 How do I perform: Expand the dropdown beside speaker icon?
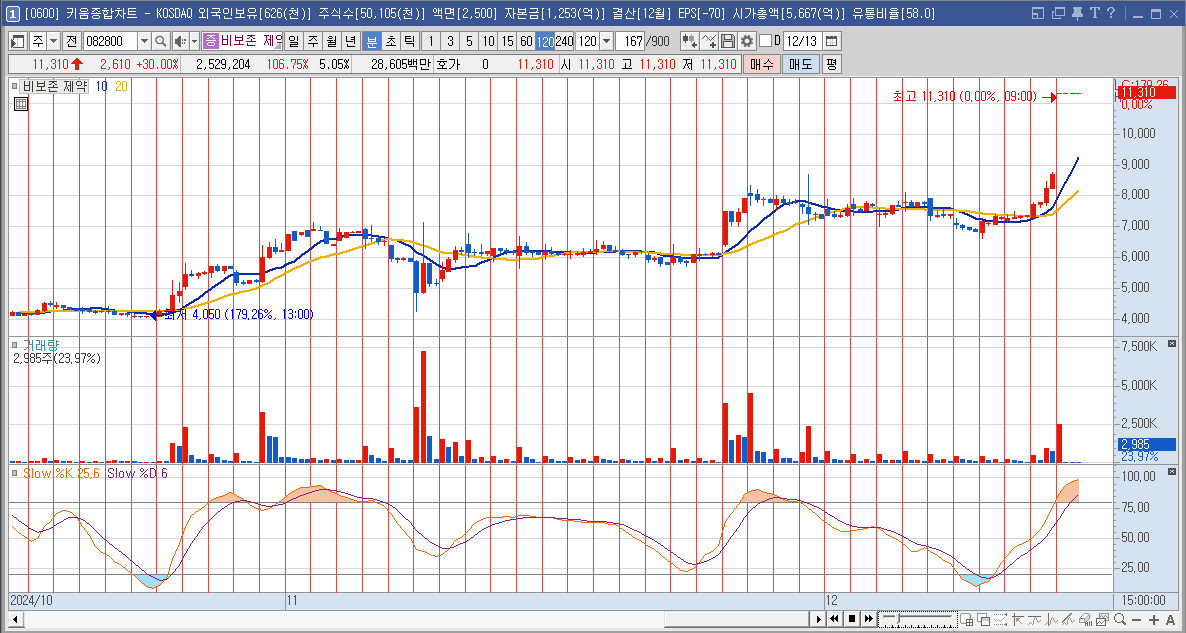[x=194, y=42]
